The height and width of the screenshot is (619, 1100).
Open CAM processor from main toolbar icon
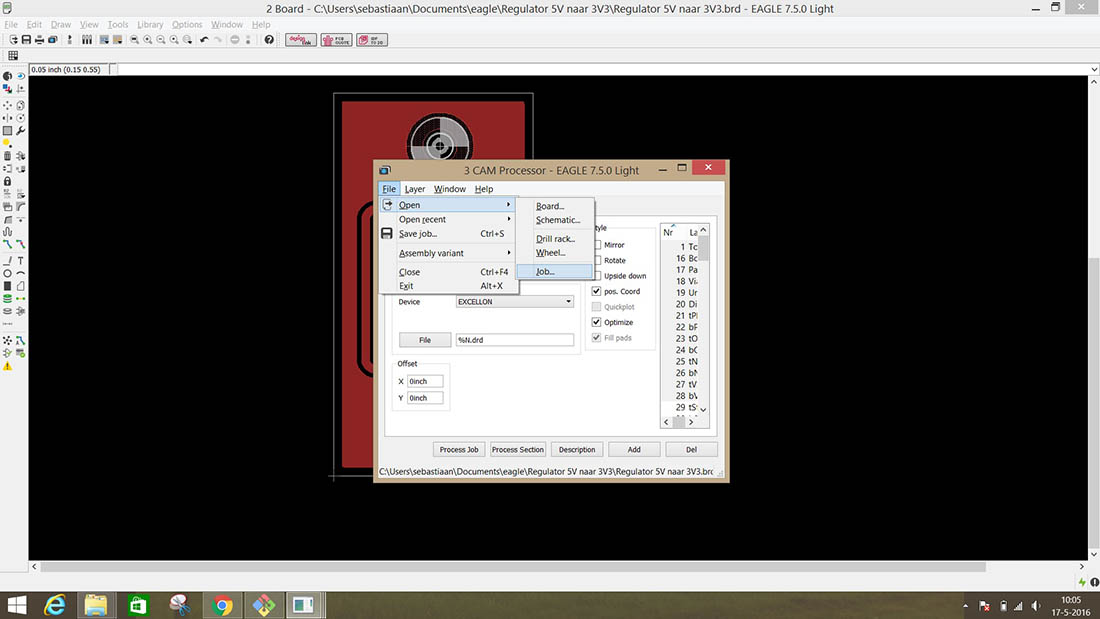[x=53, y=40]
